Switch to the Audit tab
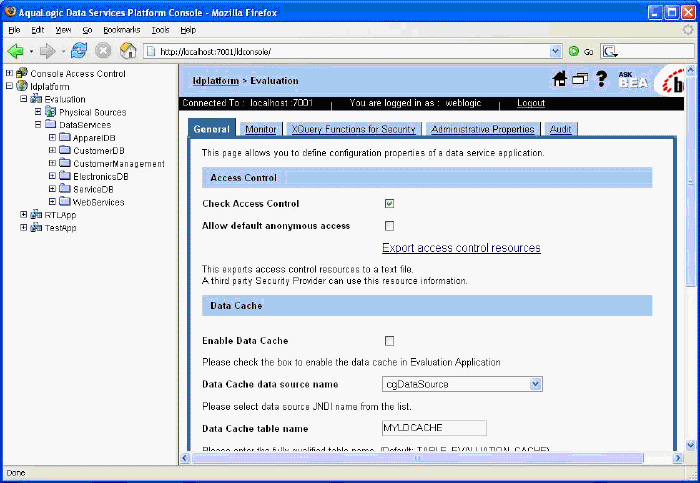 click(x=560, y=129)
